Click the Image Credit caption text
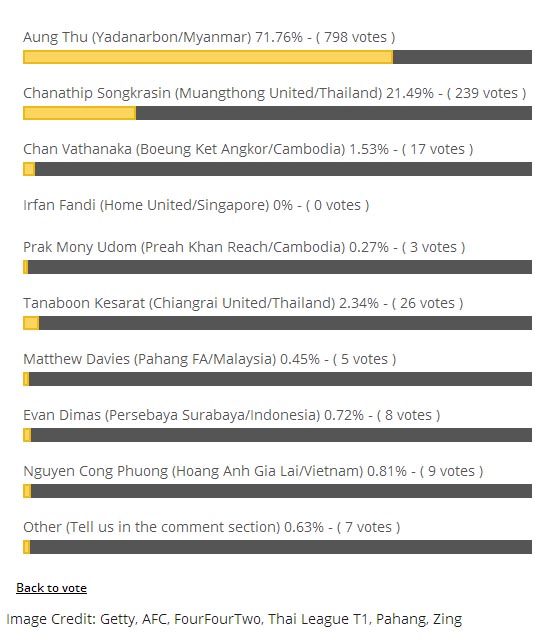Viewport: 548px width, 639px height. [234, 619]
